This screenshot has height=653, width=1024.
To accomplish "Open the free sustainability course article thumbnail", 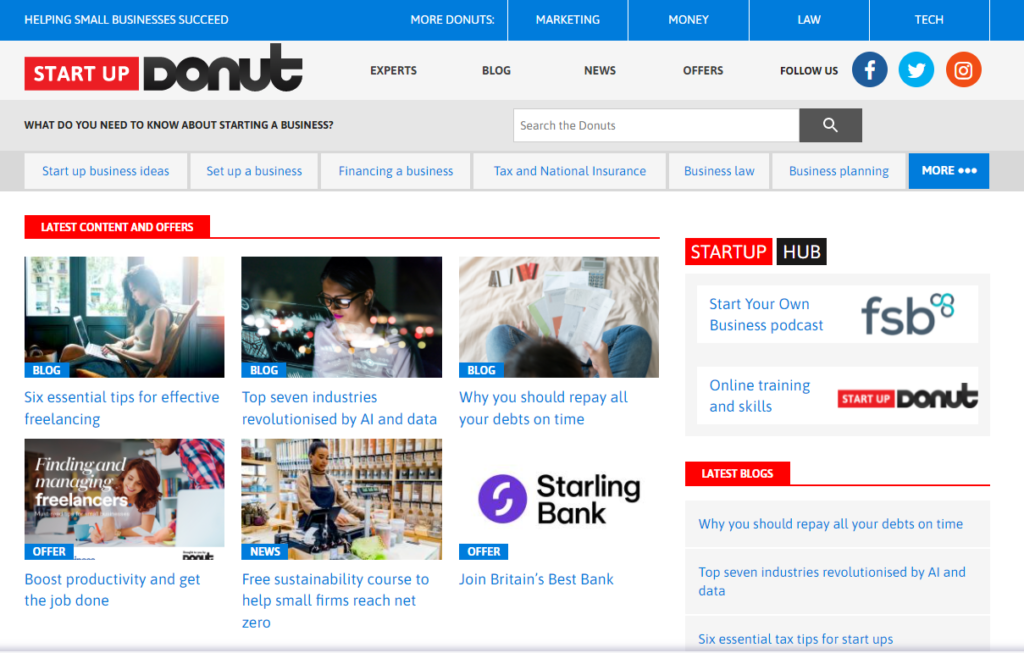I will [341, 499].
